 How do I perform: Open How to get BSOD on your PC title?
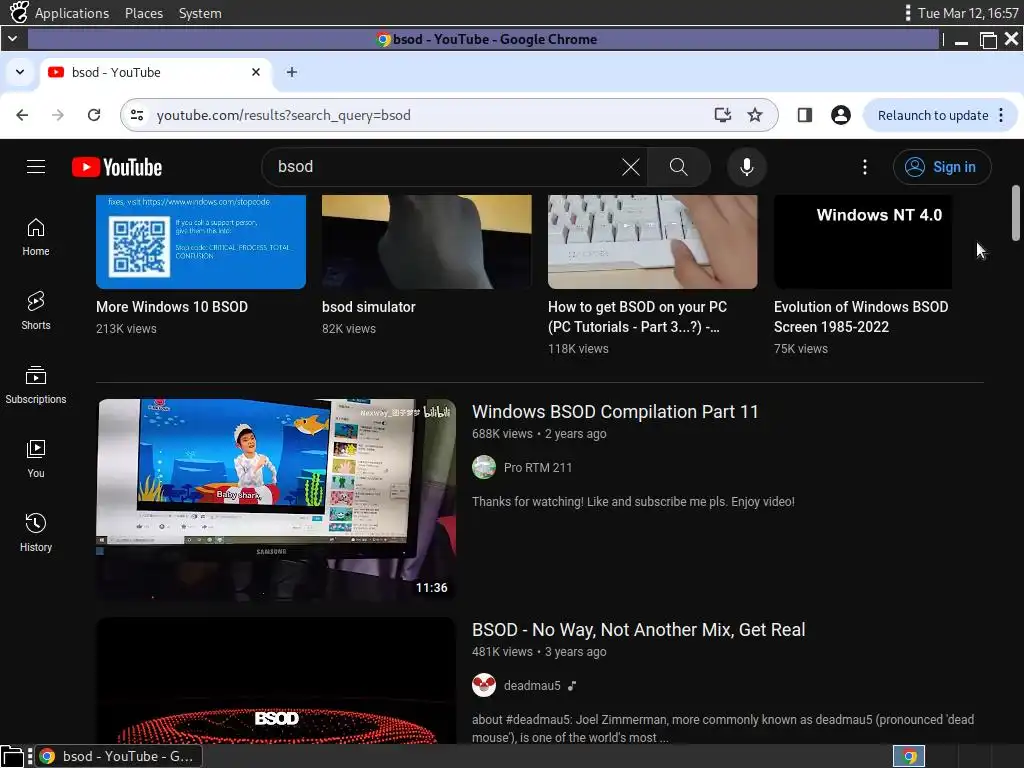(x=637, y=317)
